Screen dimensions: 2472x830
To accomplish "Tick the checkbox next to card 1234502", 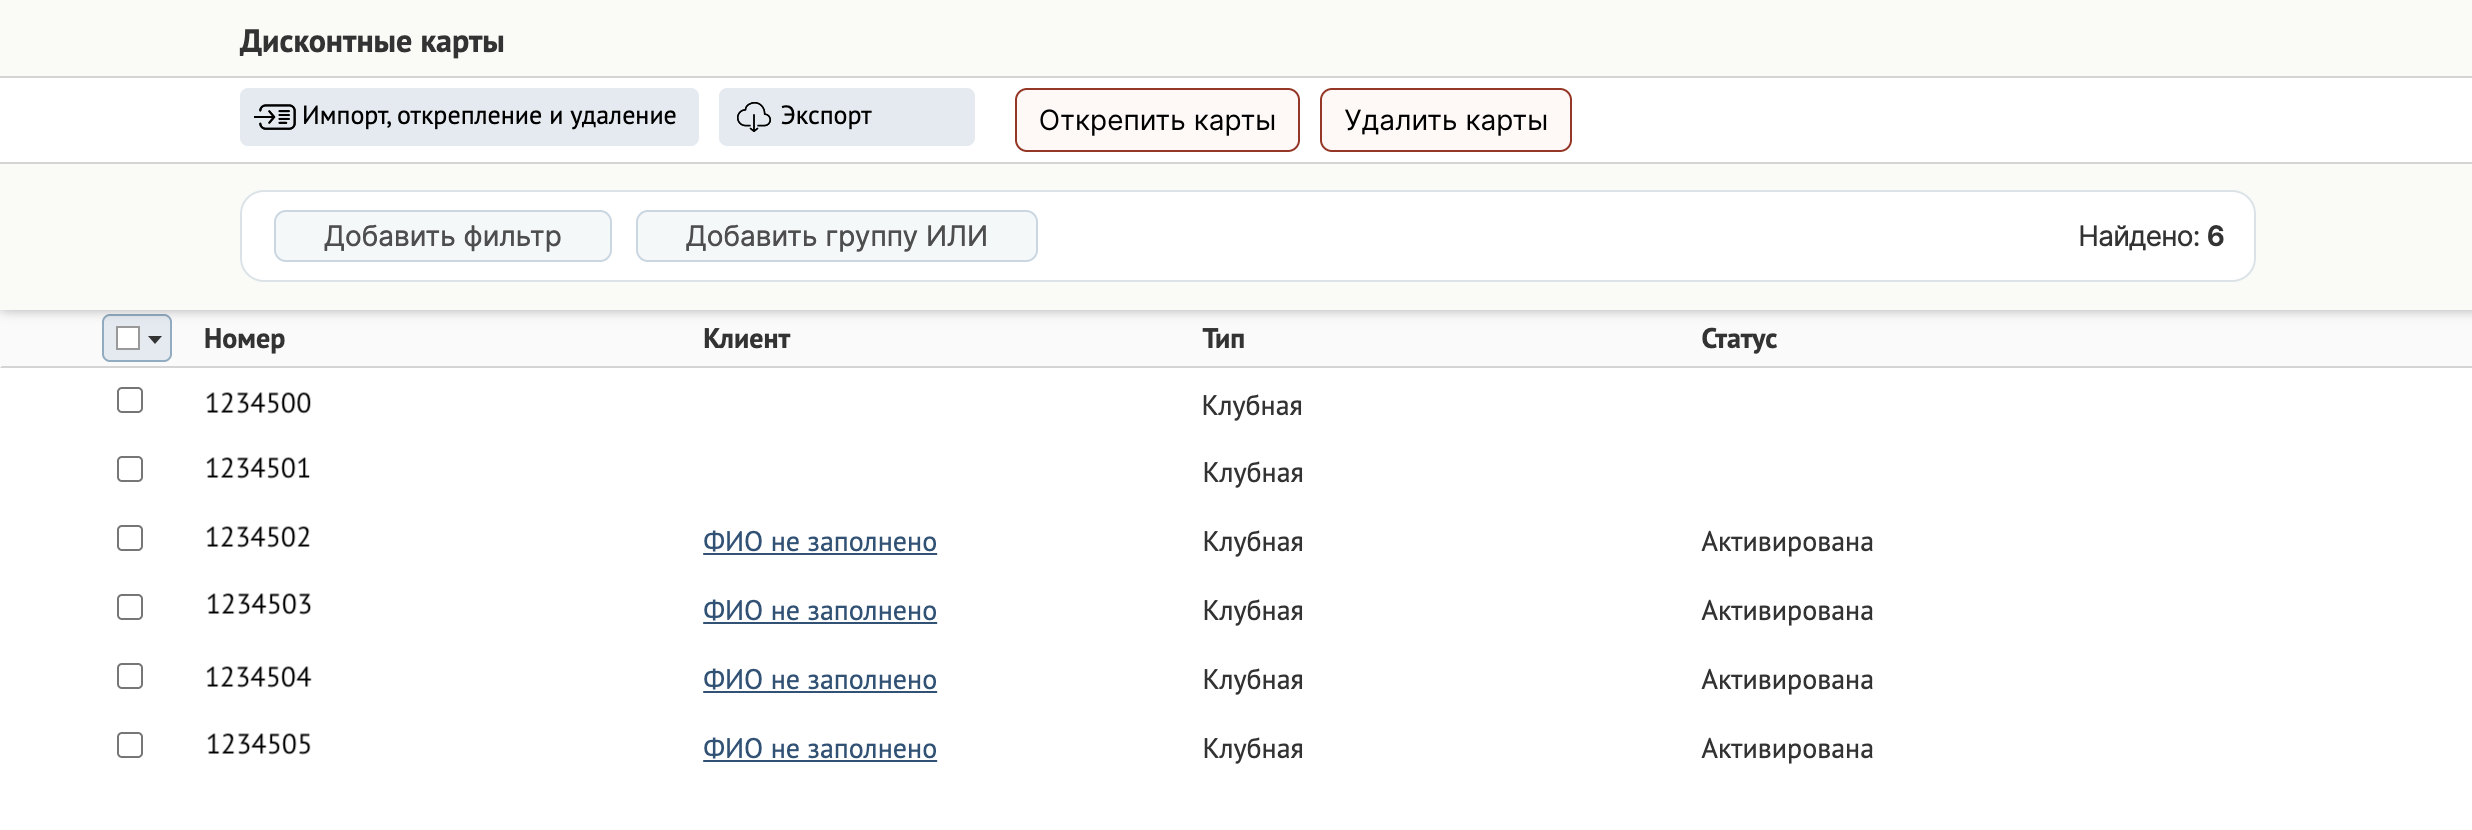I will [130, 538].
